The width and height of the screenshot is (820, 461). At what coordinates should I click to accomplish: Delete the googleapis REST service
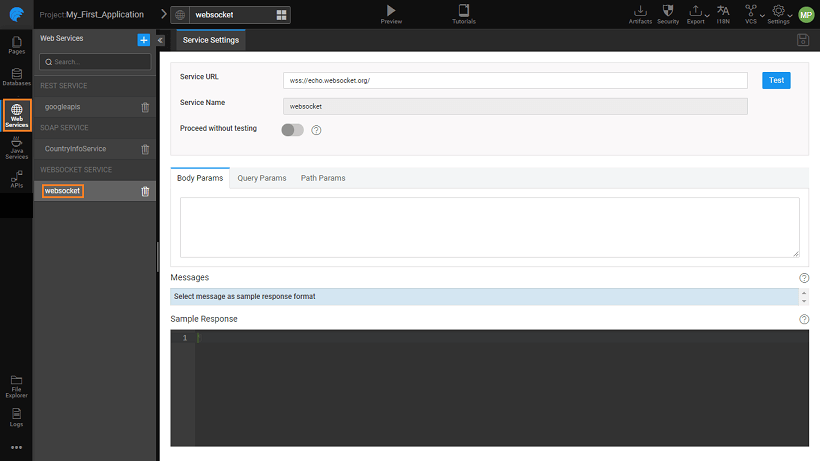point(145,107)
